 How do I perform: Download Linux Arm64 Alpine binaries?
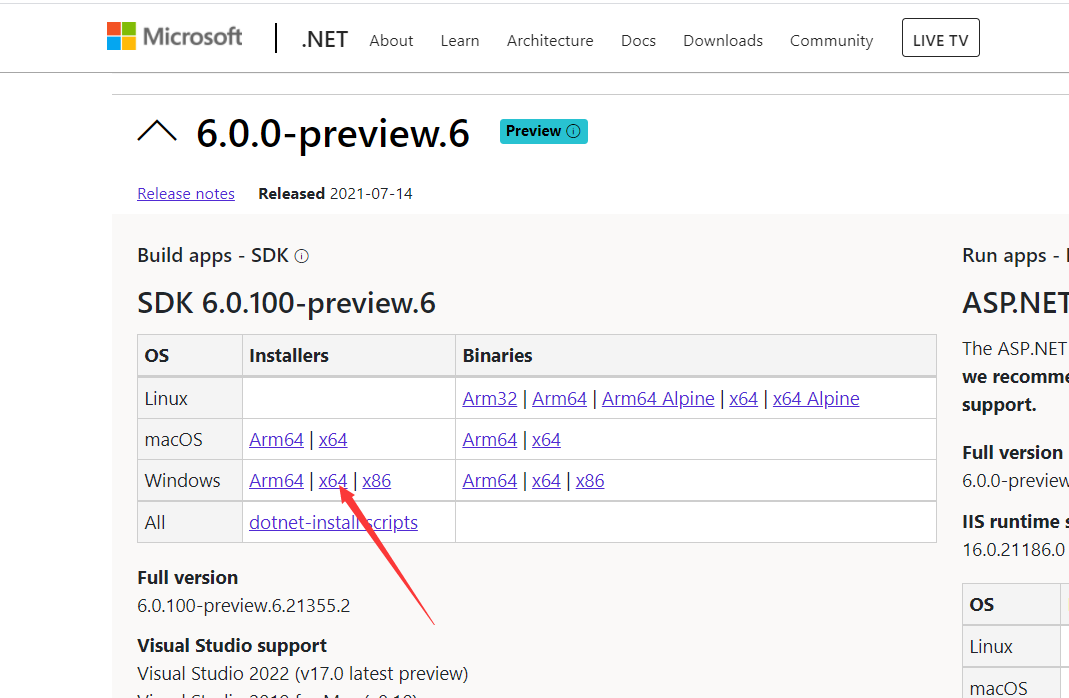tap(658, 399)
